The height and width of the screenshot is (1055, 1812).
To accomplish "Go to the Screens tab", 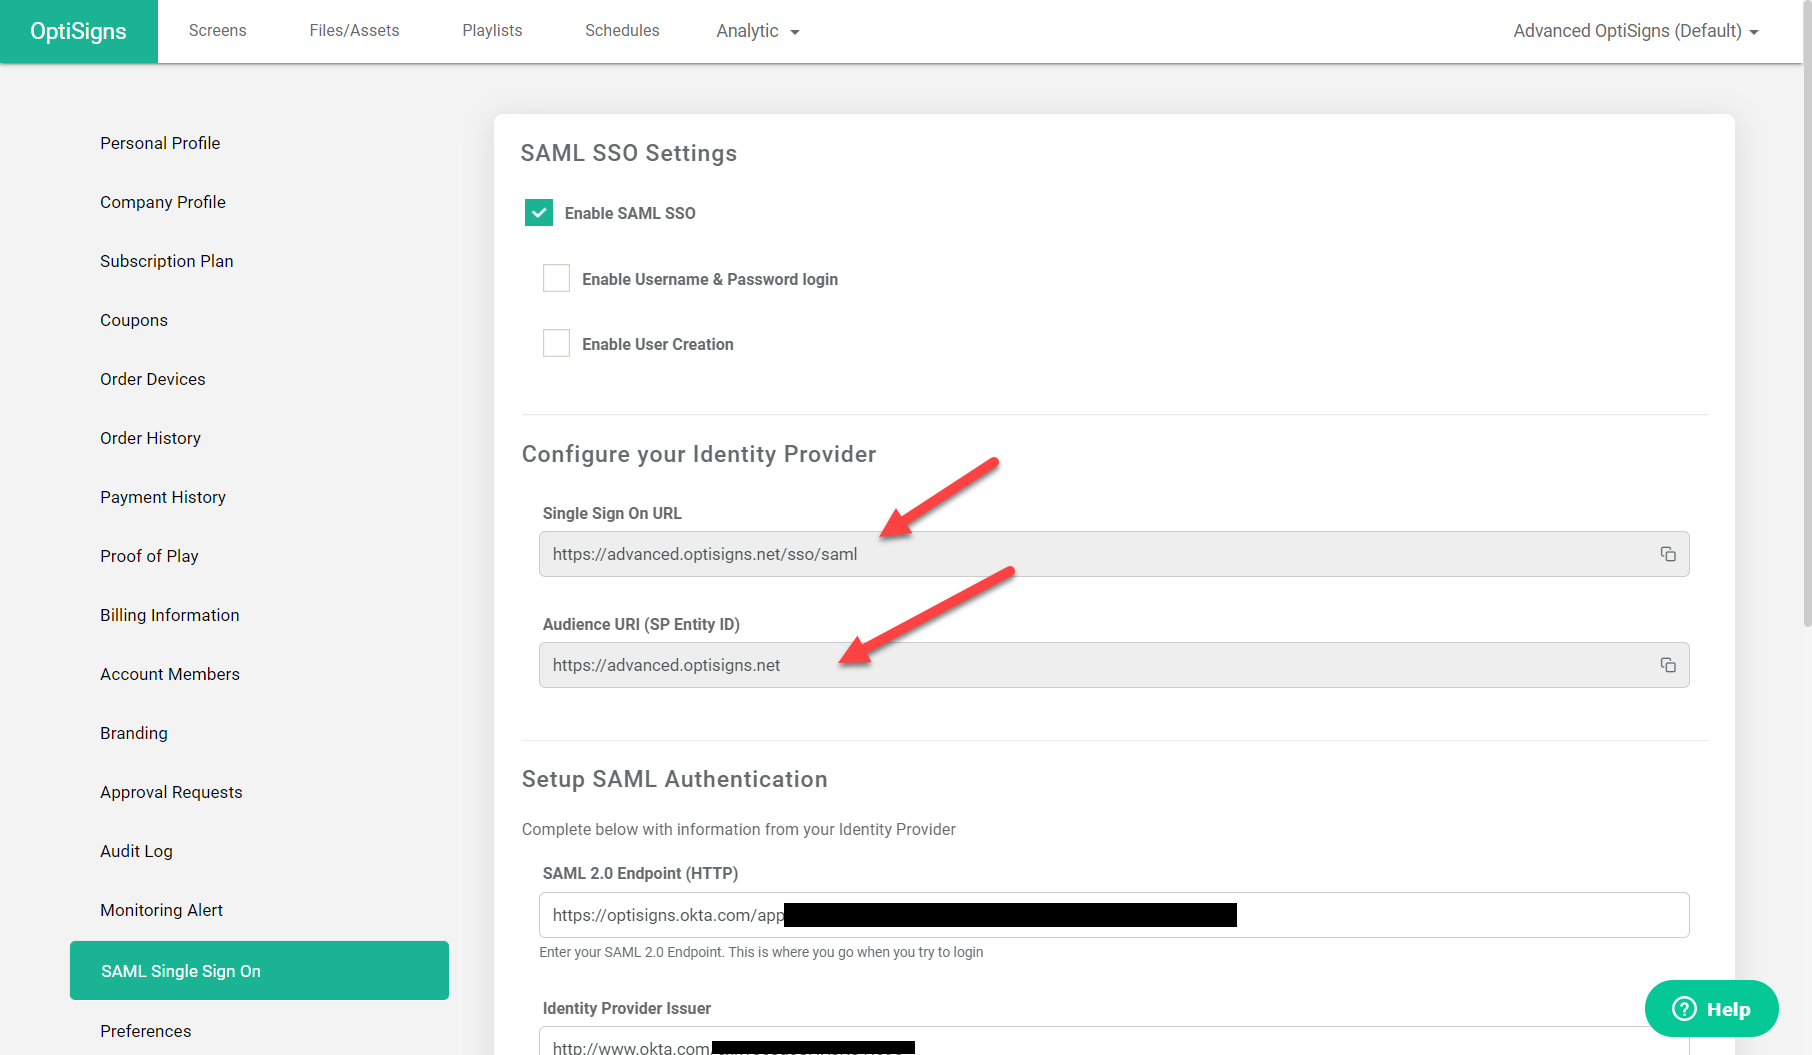I will [x=217, y=31].
